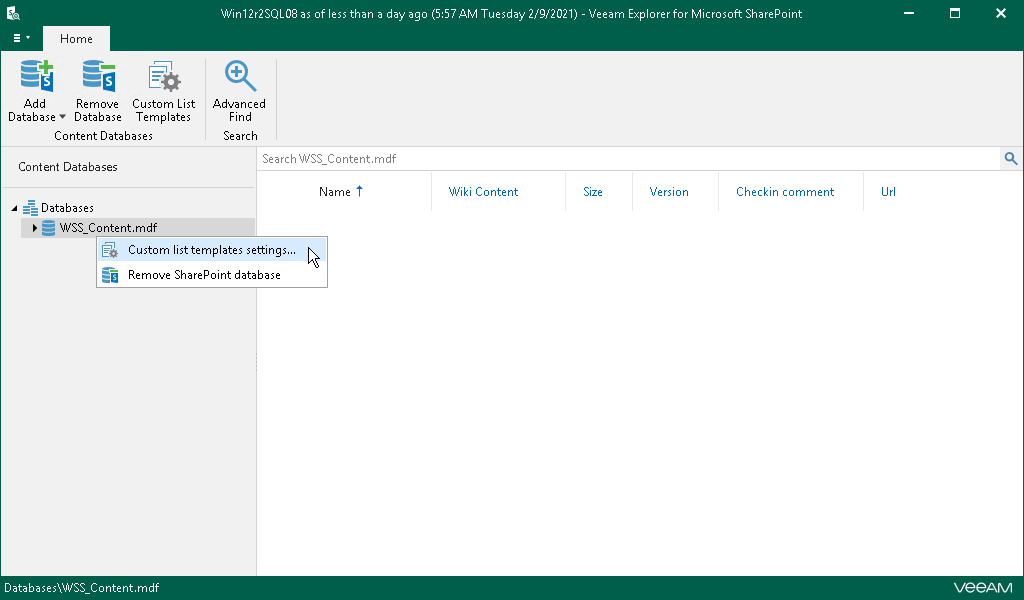1024x600 pixels.
Task: Click the status bar path Databases\WSS_Content.mdf
Action: click(x=82, y=588)
